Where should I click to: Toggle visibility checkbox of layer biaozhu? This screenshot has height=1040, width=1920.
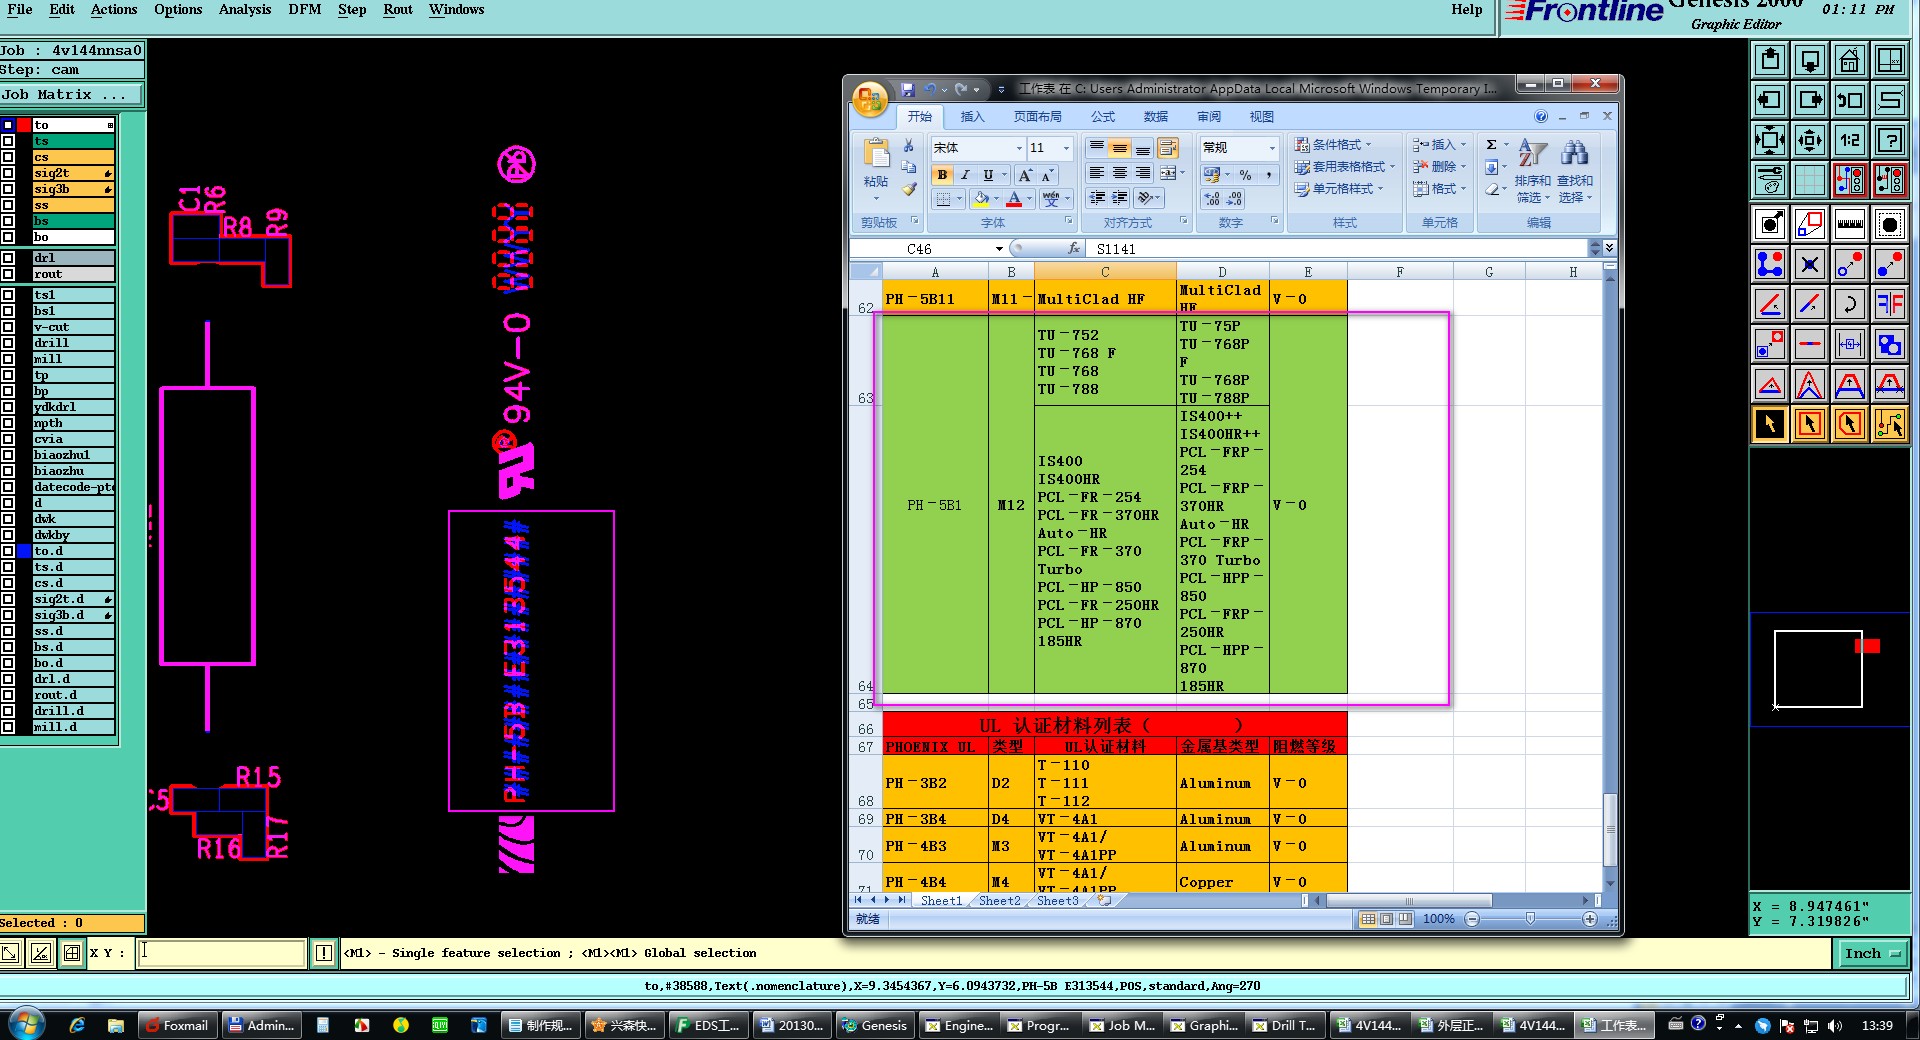click(x=8, y=471)
